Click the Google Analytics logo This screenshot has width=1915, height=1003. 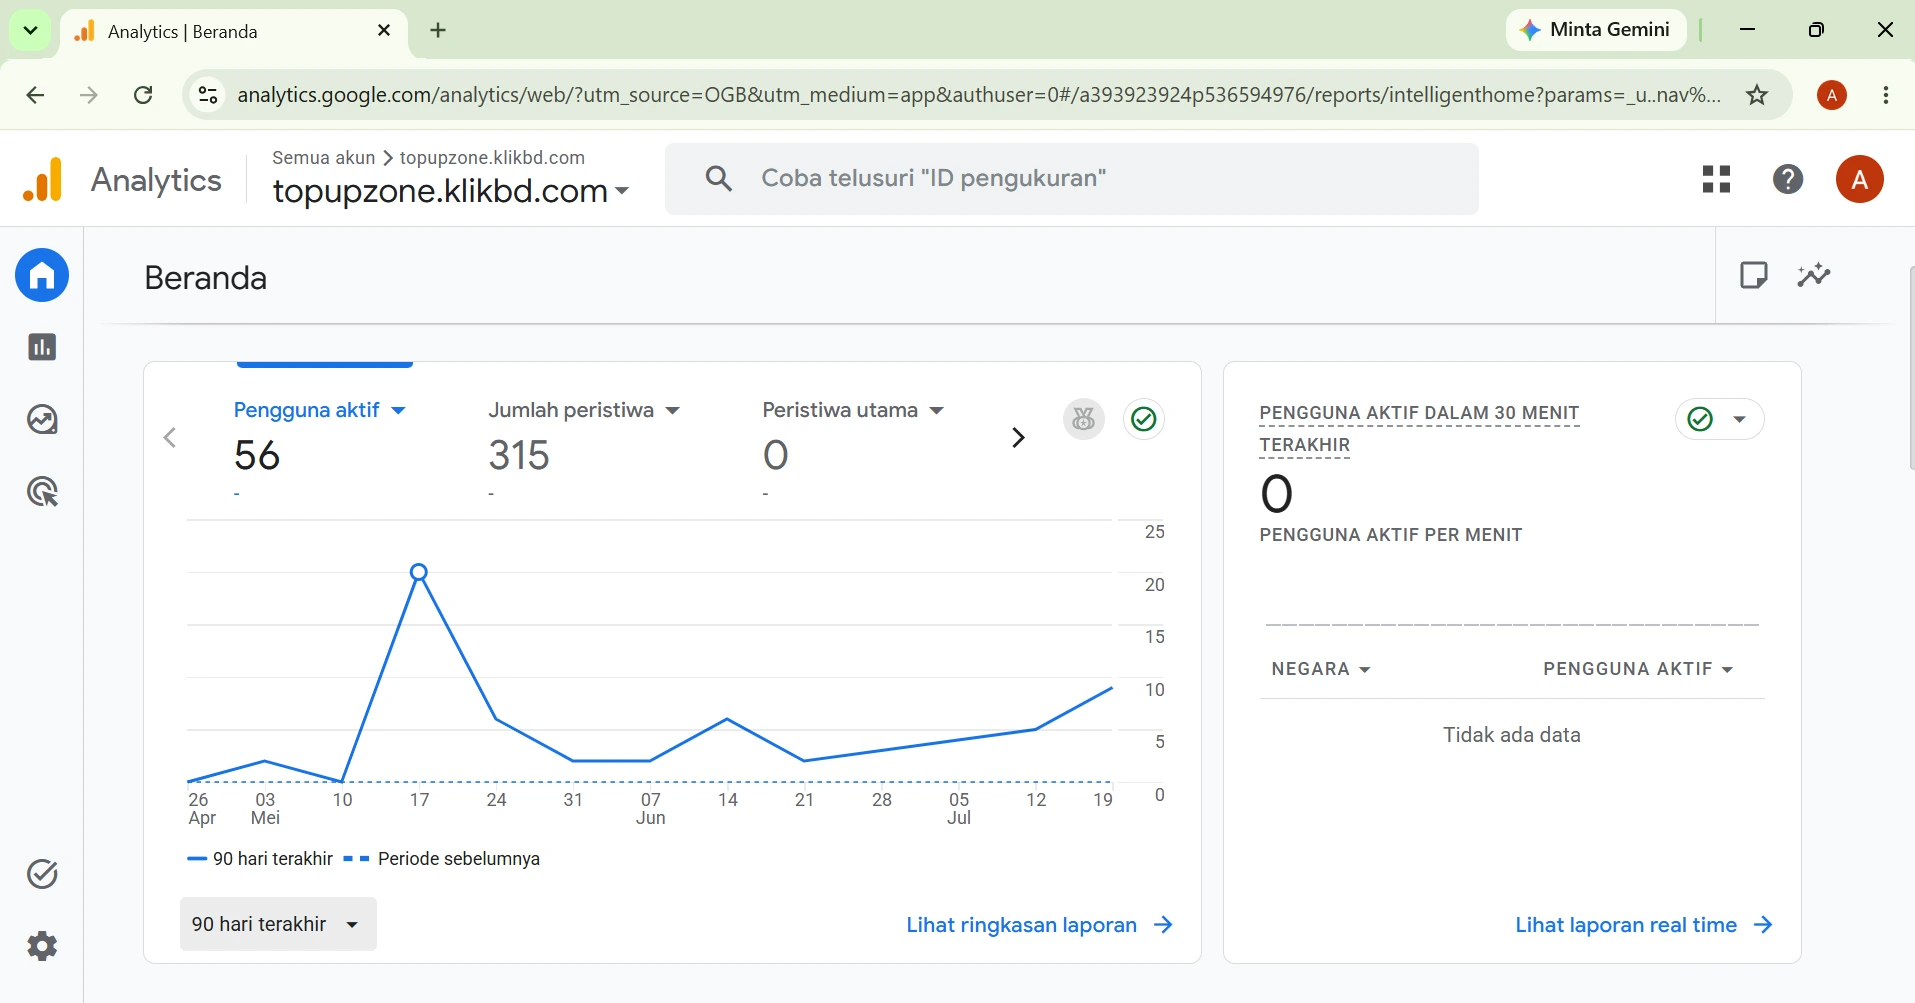pos(43,180)
